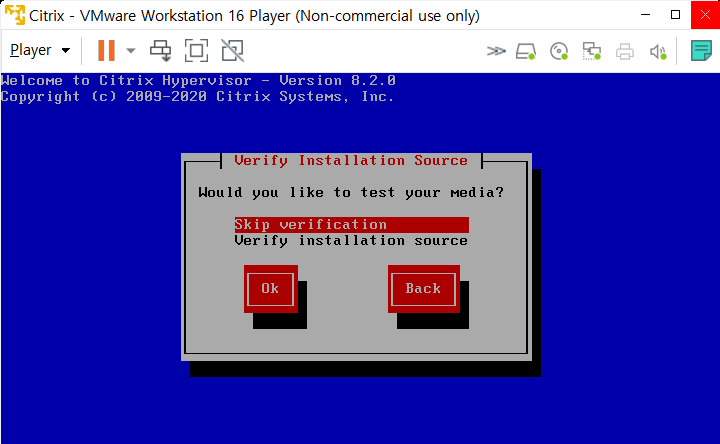The width and height of the screenshot is (720, 444).
Task: Pause the virtual machine
Action: (106, 50)
